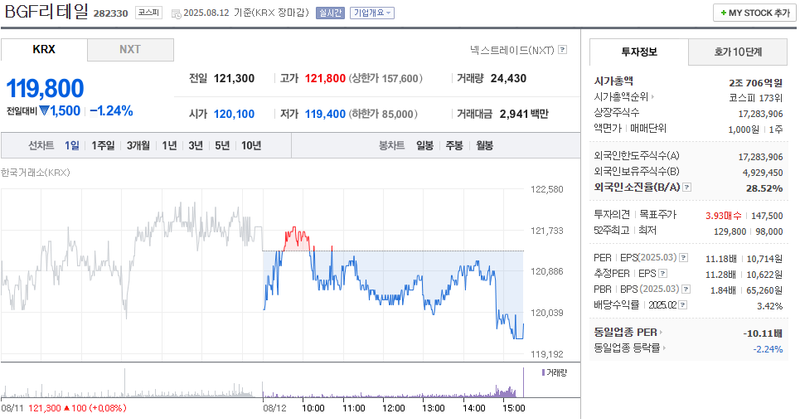This screenshot has width=800, height=419.
Task: Select the 5년 chart period
Action: pos(222,145)
